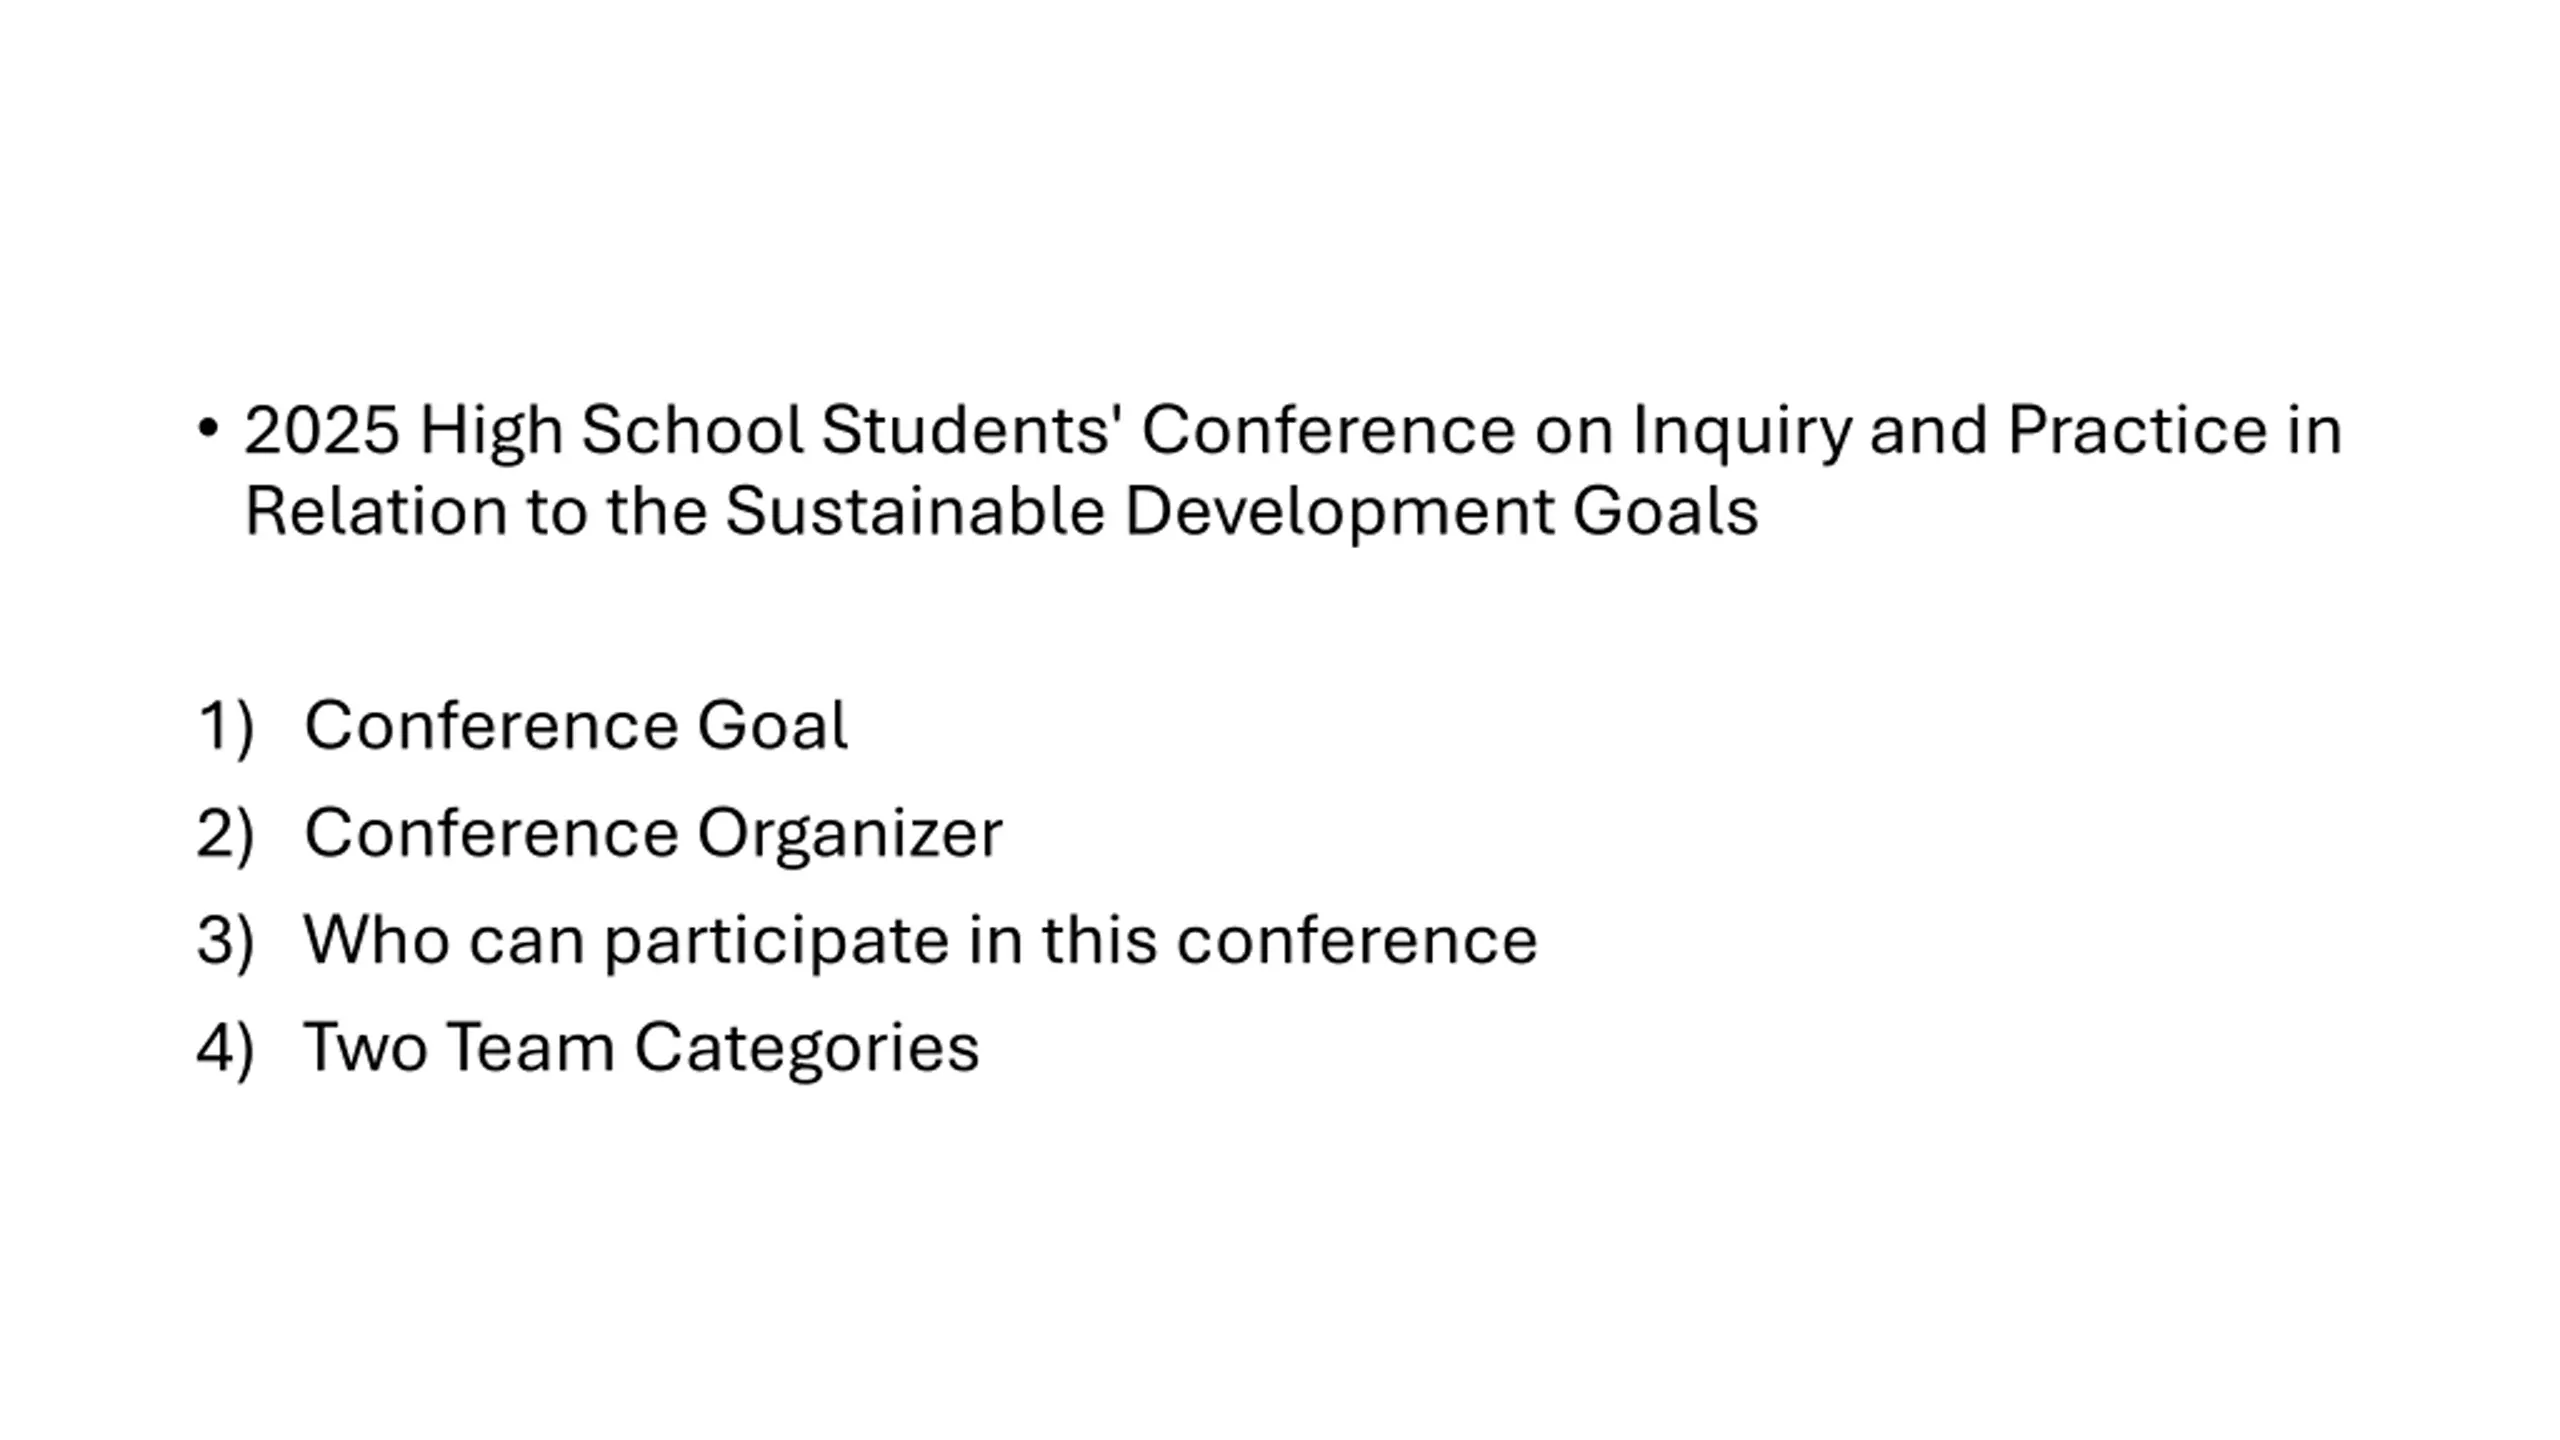
Task: Click the bullet point before the slide title
Action: coord(208,429)
